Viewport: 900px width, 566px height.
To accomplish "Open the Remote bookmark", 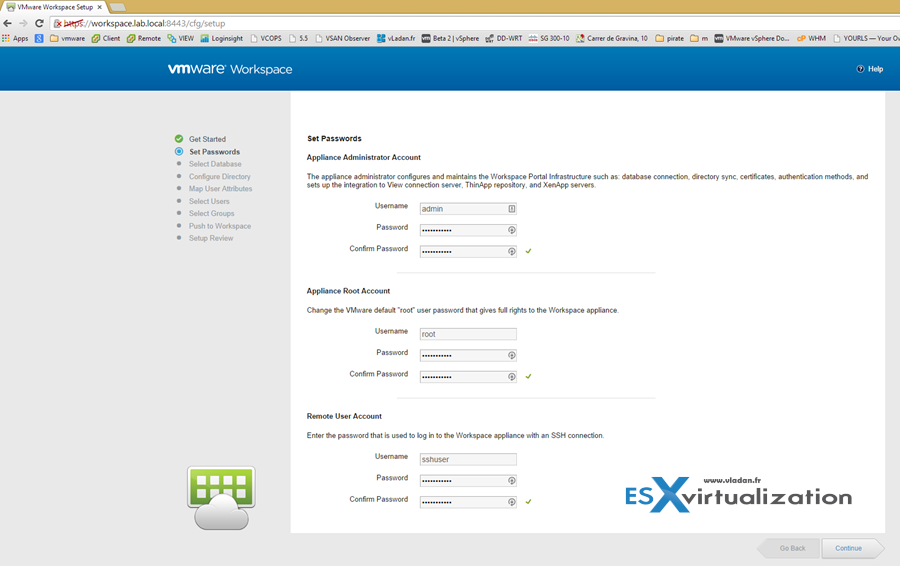I will click(144, 38).
